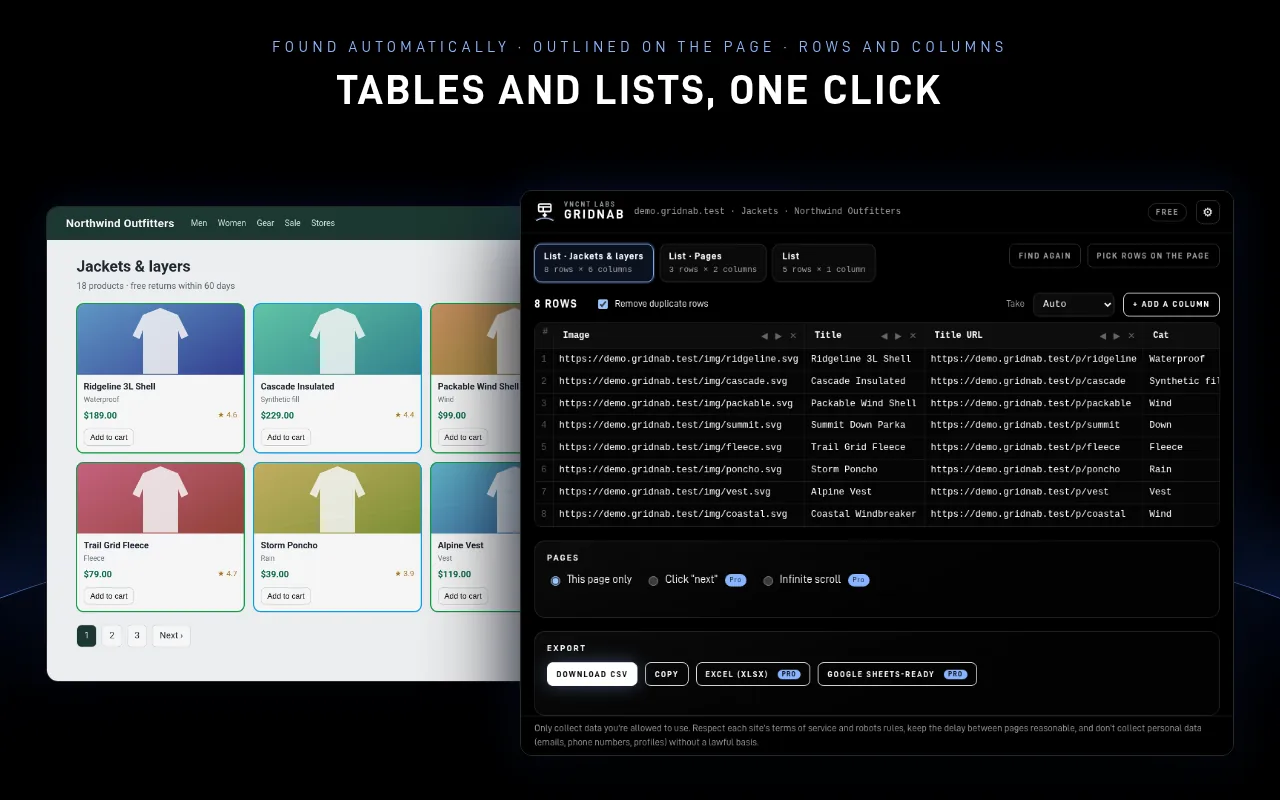Click Add a Column button
The image size is (1280, 800).
1171,304
